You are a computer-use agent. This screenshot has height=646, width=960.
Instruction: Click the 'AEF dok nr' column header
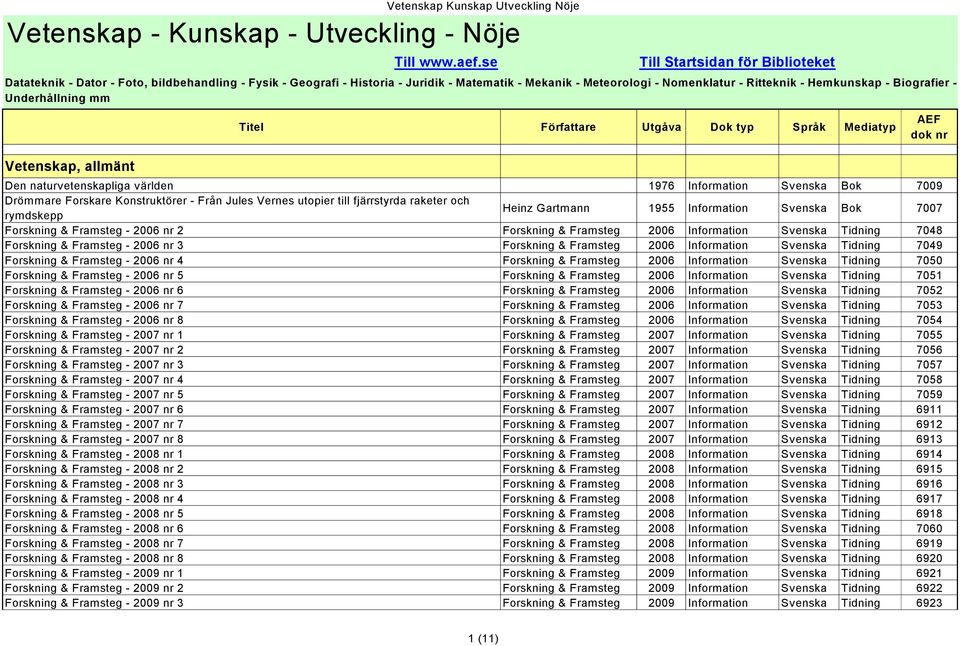tap(929, 127)
